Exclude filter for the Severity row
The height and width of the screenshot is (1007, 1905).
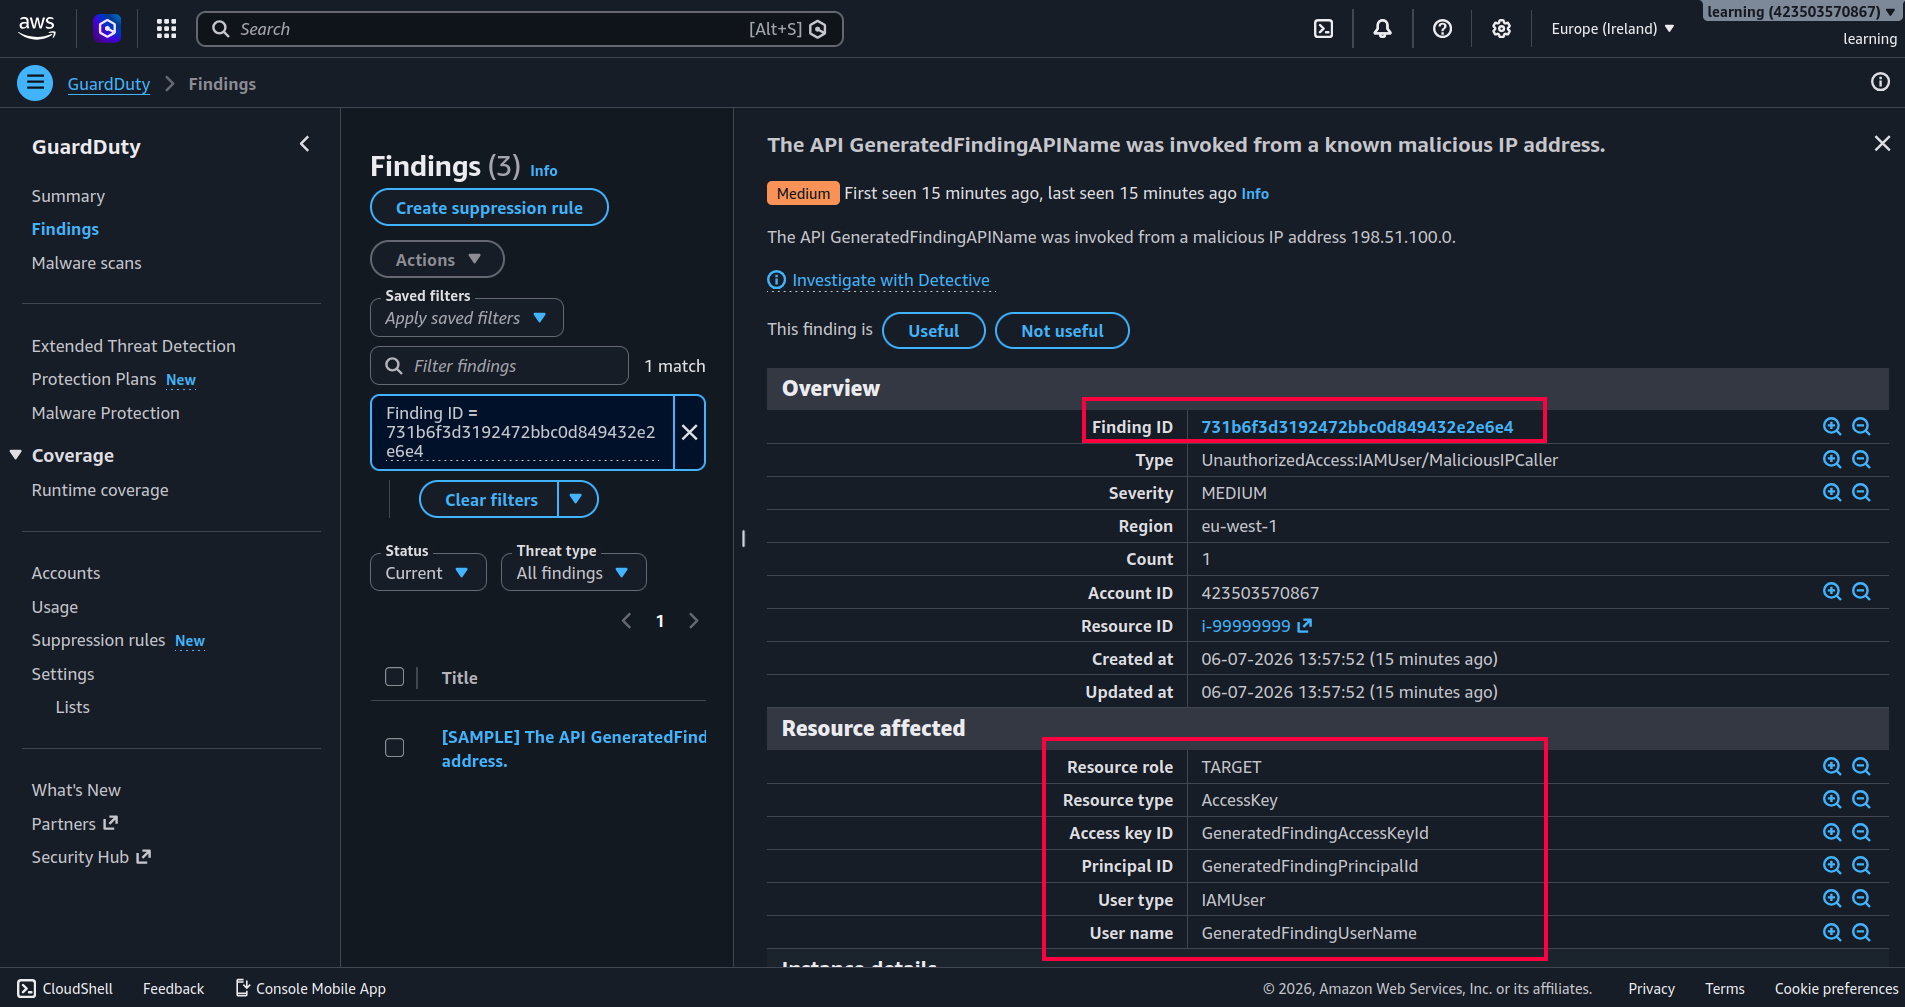[1861, 492]
